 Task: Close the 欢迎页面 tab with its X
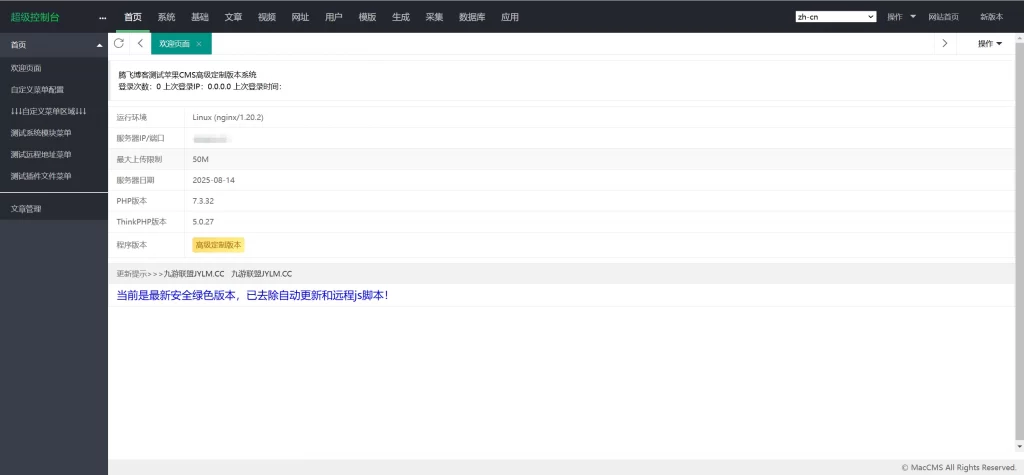[199, 44]
